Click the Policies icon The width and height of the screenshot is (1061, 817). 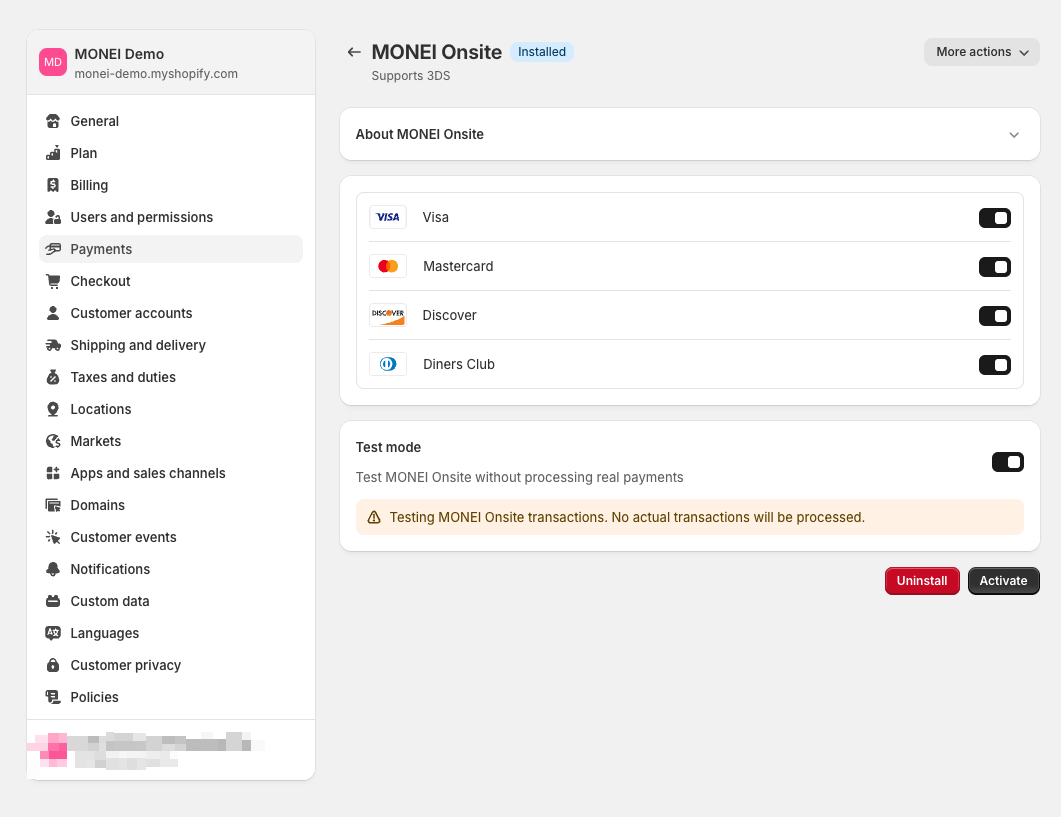pyautogui.click(x=53, y=697)
